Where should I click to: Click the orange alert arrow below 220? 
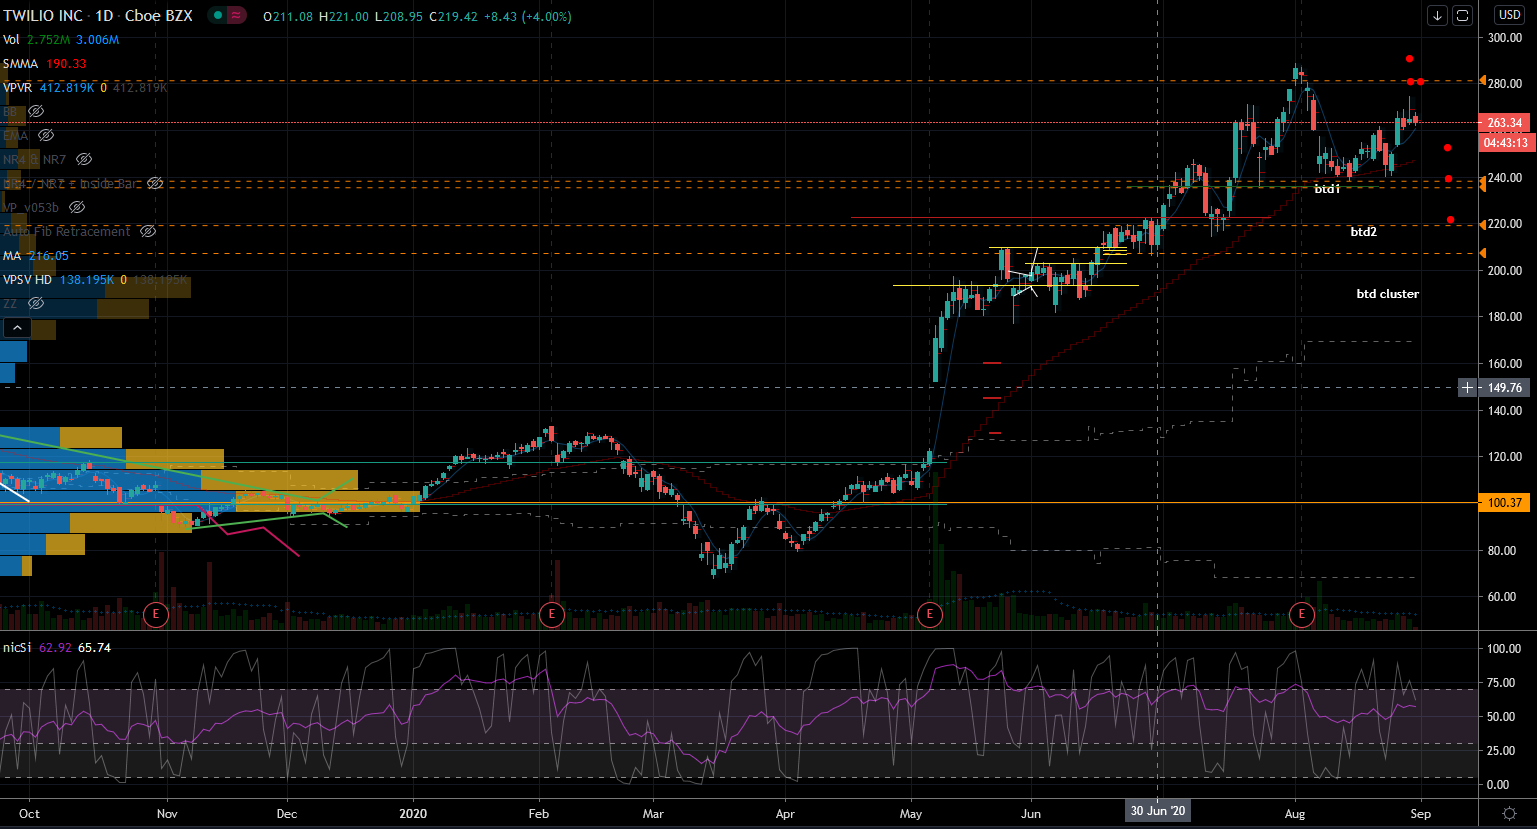point(1482,254)
